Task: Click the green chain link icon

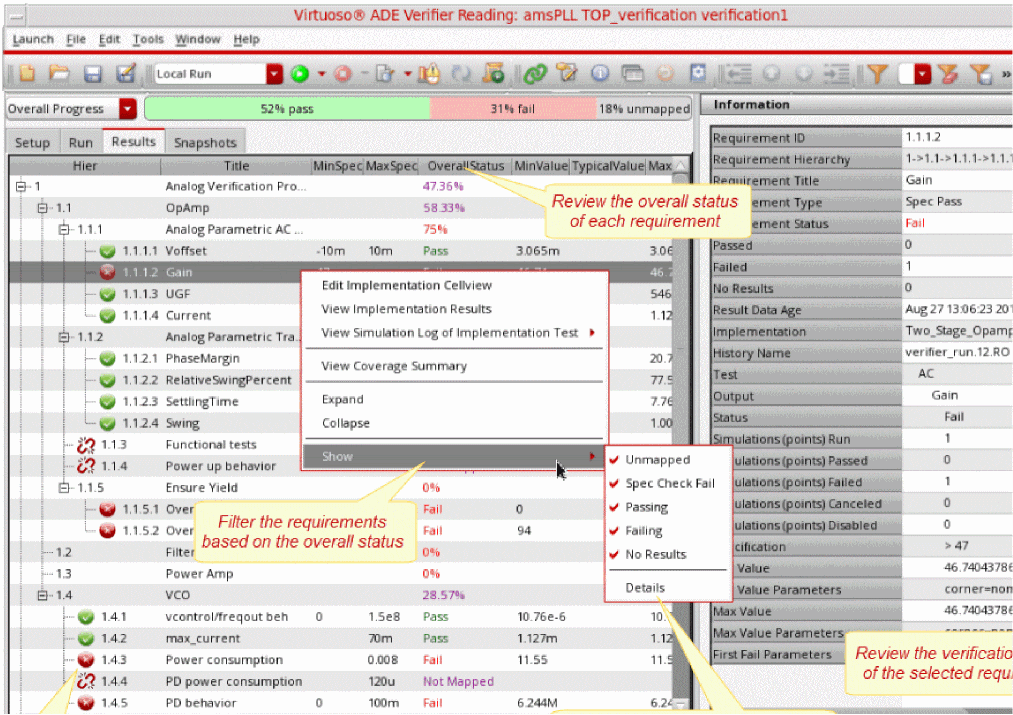Action: coord(535,74)
